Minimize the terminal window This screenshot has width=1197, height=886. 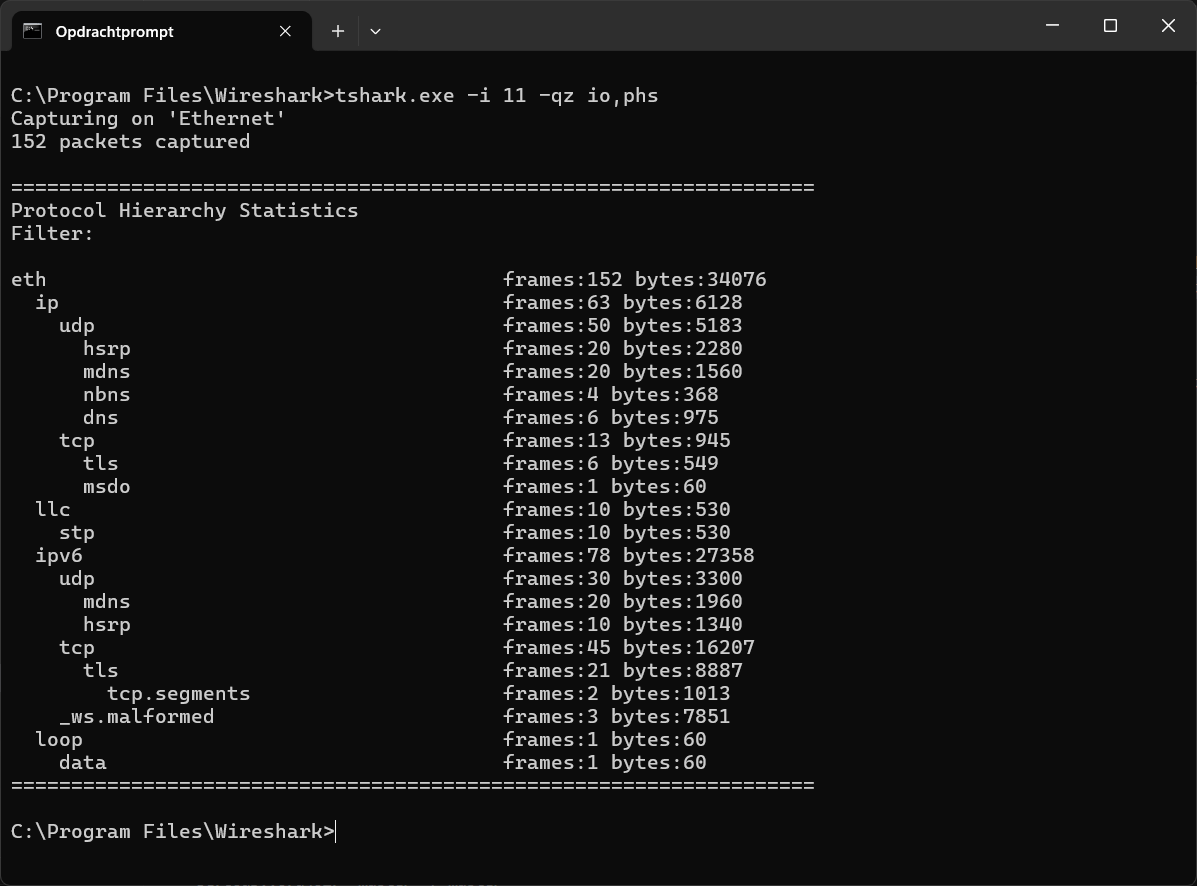pyautogui.click(x=1052, y=26)
